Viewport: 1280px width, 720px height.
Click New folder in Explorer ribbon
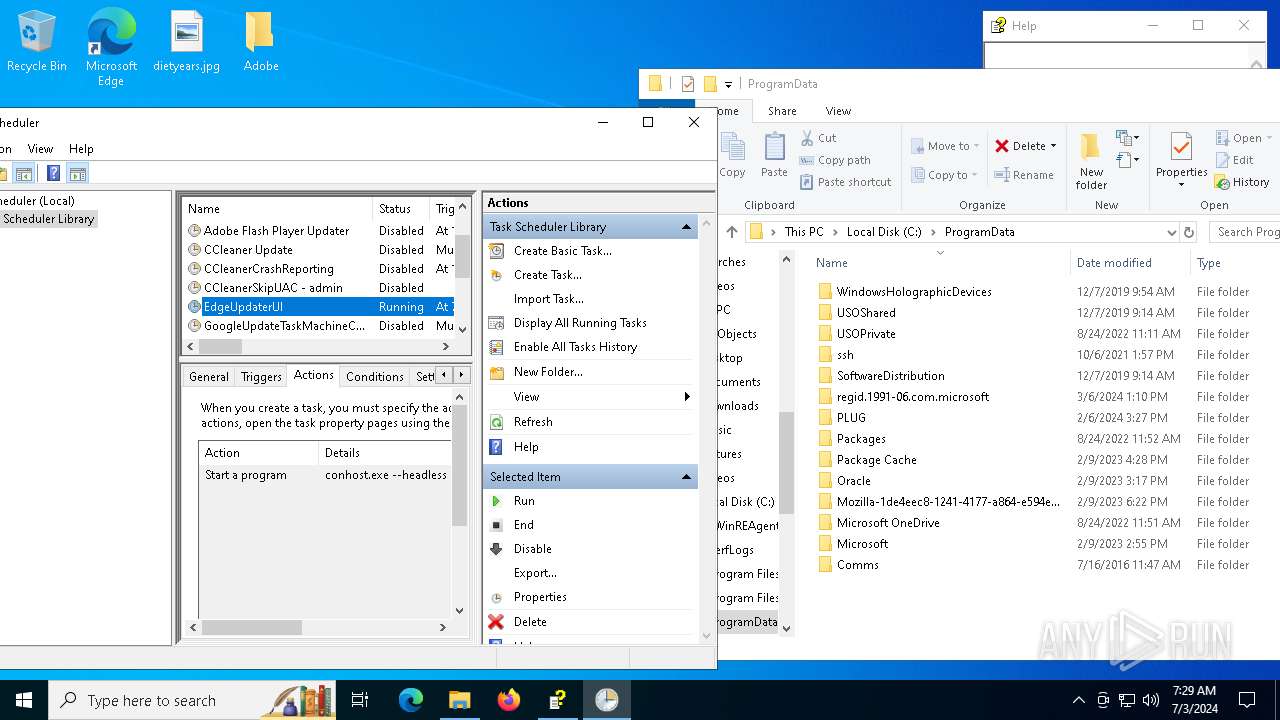click(1091, 160)
